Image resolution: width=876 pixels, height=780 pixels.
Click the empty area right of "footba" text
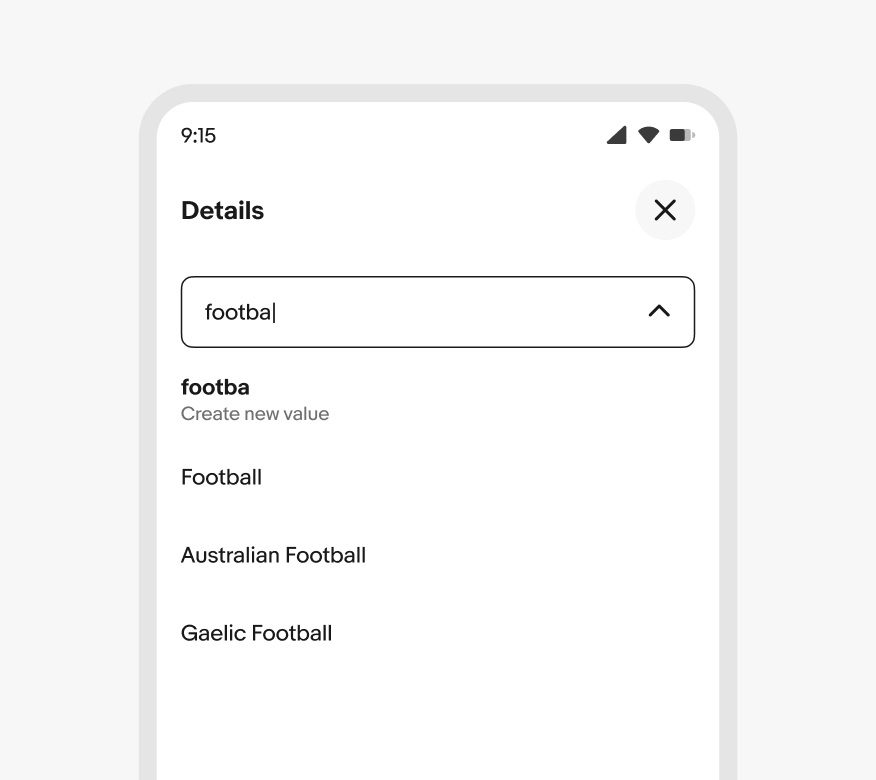pos(458,312)
